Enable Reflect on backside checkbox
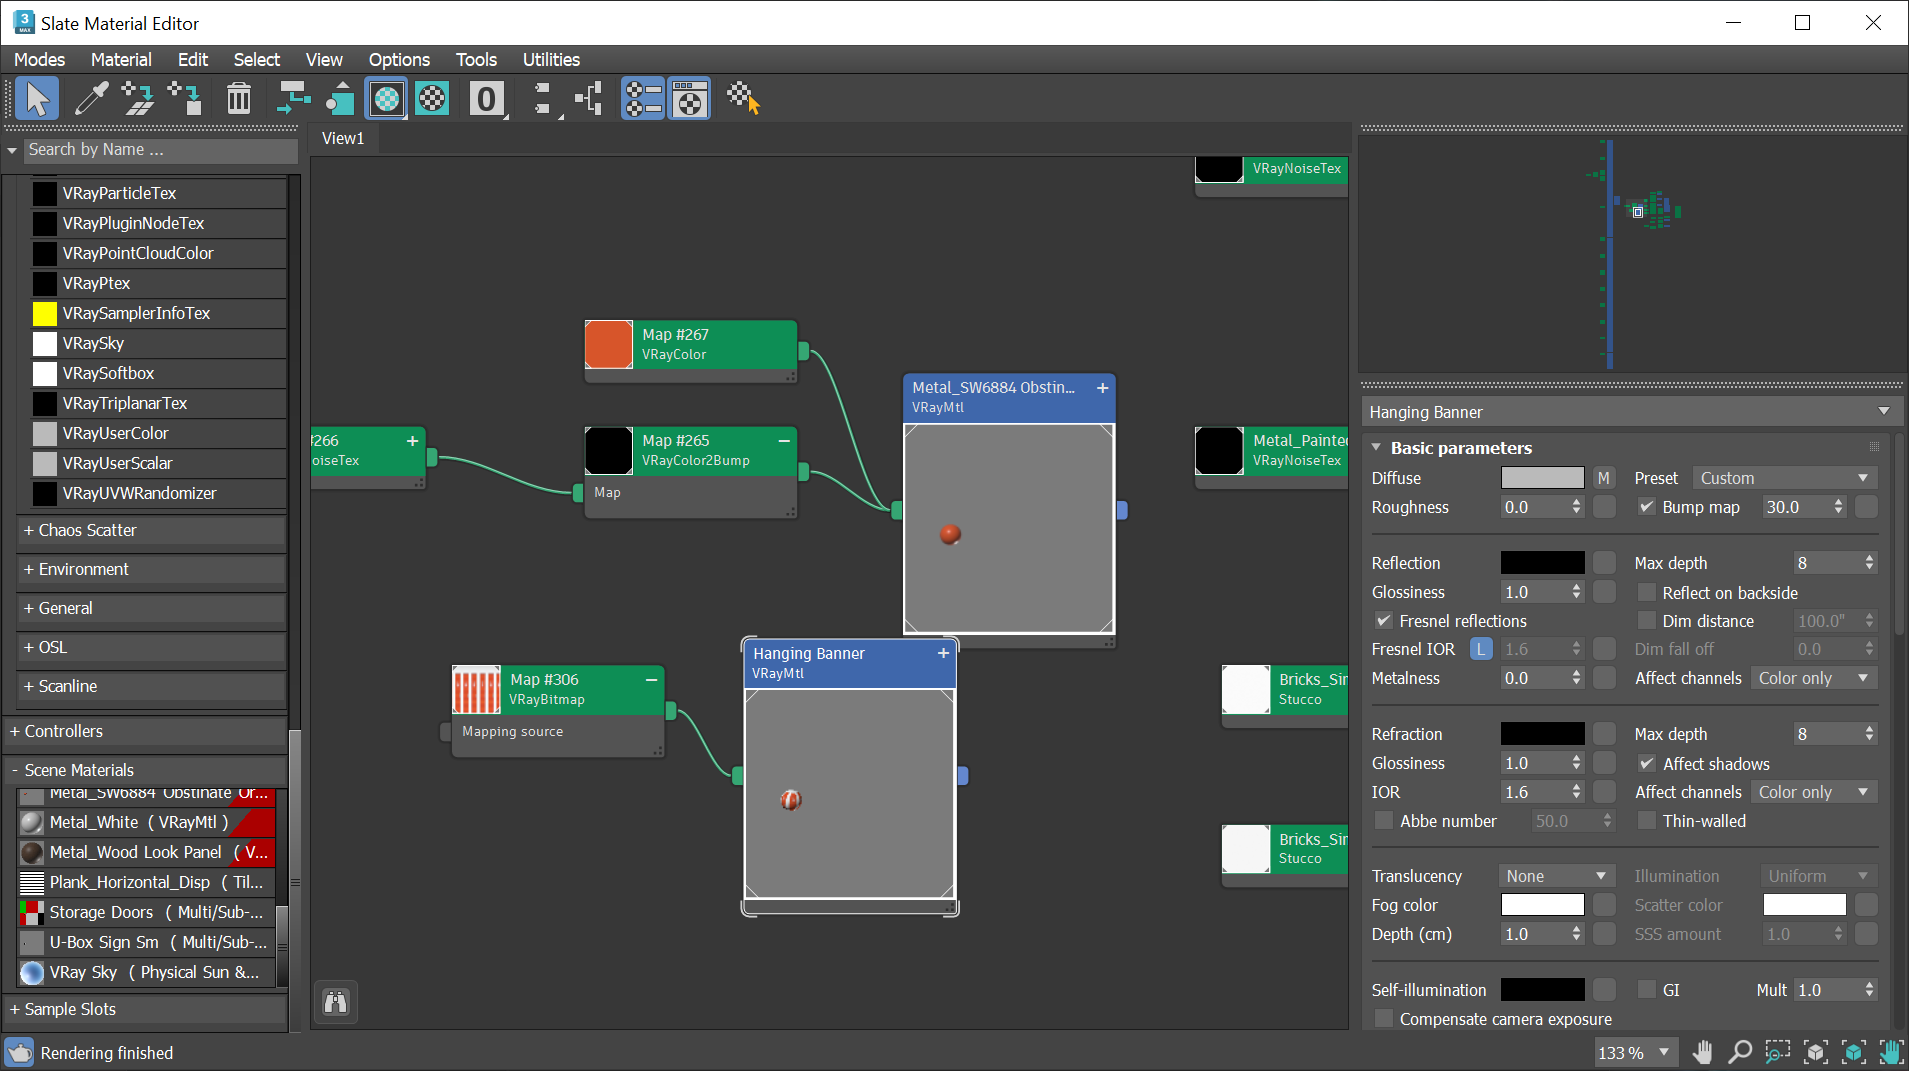This screenshot has width=1909, height=1071. click(1646, 593)
